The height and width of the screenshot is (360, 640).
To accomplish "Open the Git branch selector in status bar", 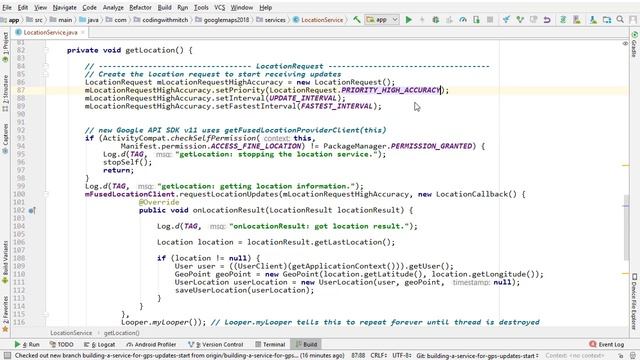I will 478,356.
